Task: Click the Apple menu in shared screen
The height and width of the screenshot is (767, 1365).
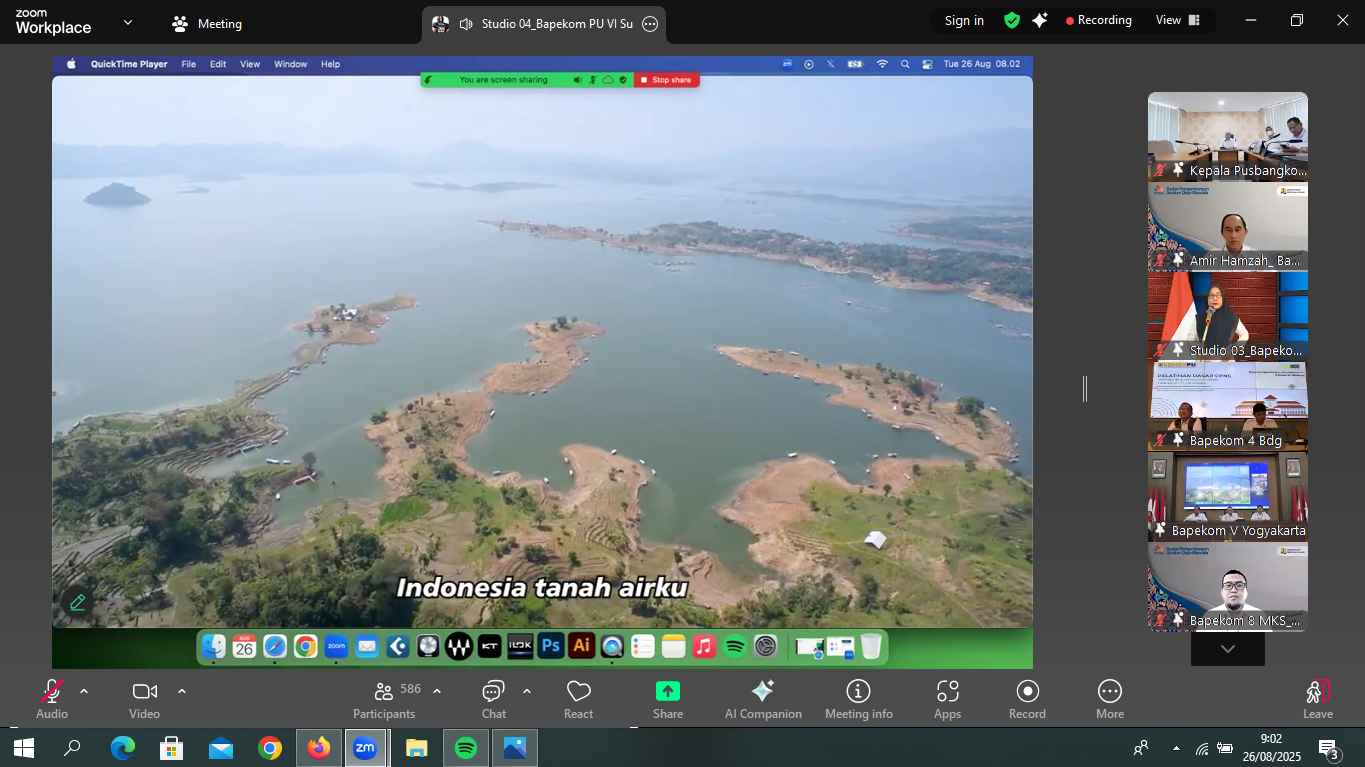Action: tap(71, 64)
